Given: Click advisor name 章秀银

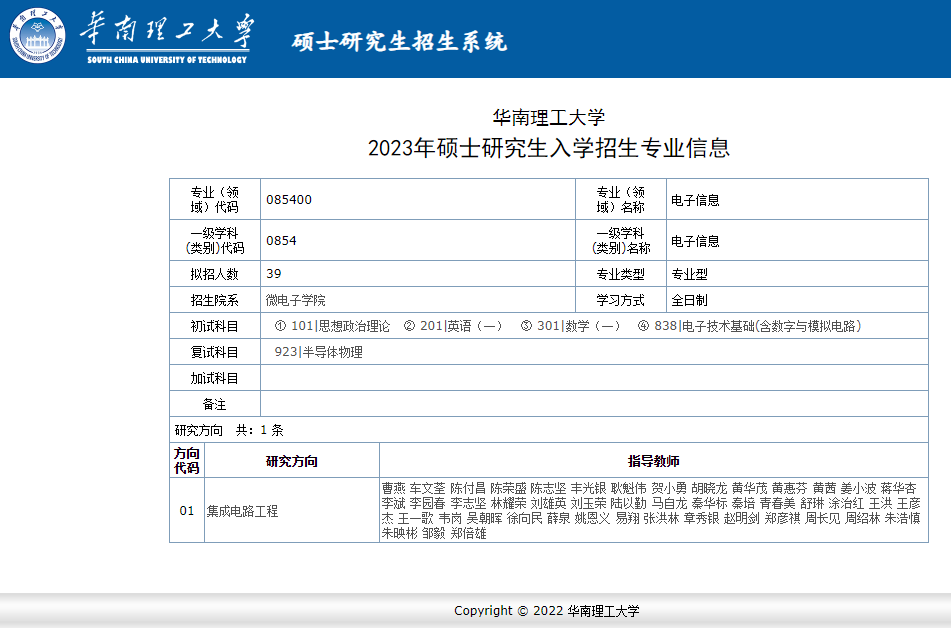Looking at the screenshot, I should (x=701, y=518).
